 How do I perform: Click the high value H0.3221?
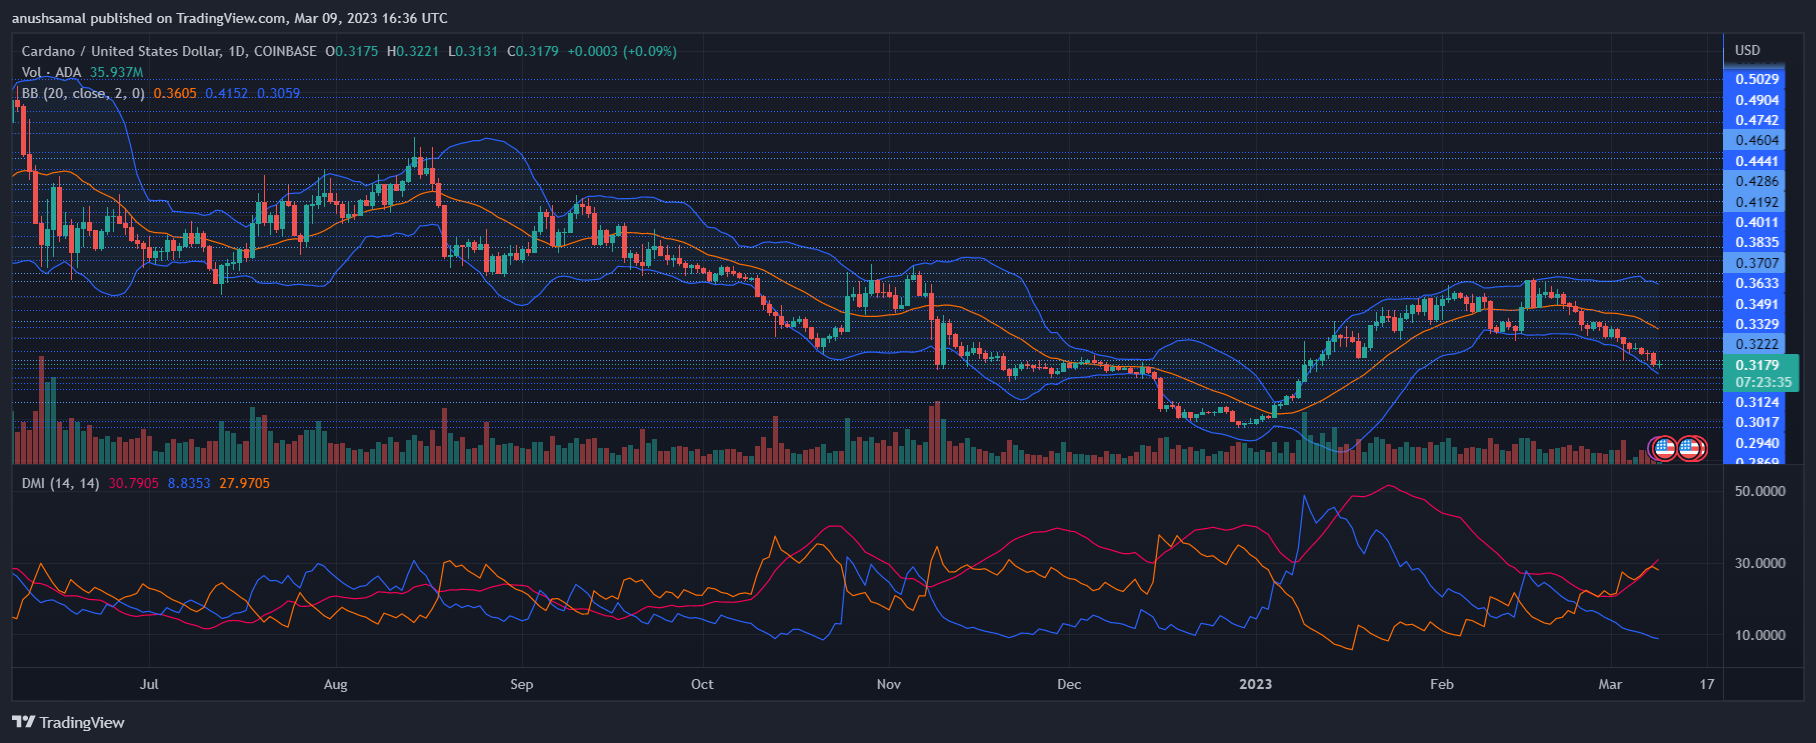pos(413,51)
